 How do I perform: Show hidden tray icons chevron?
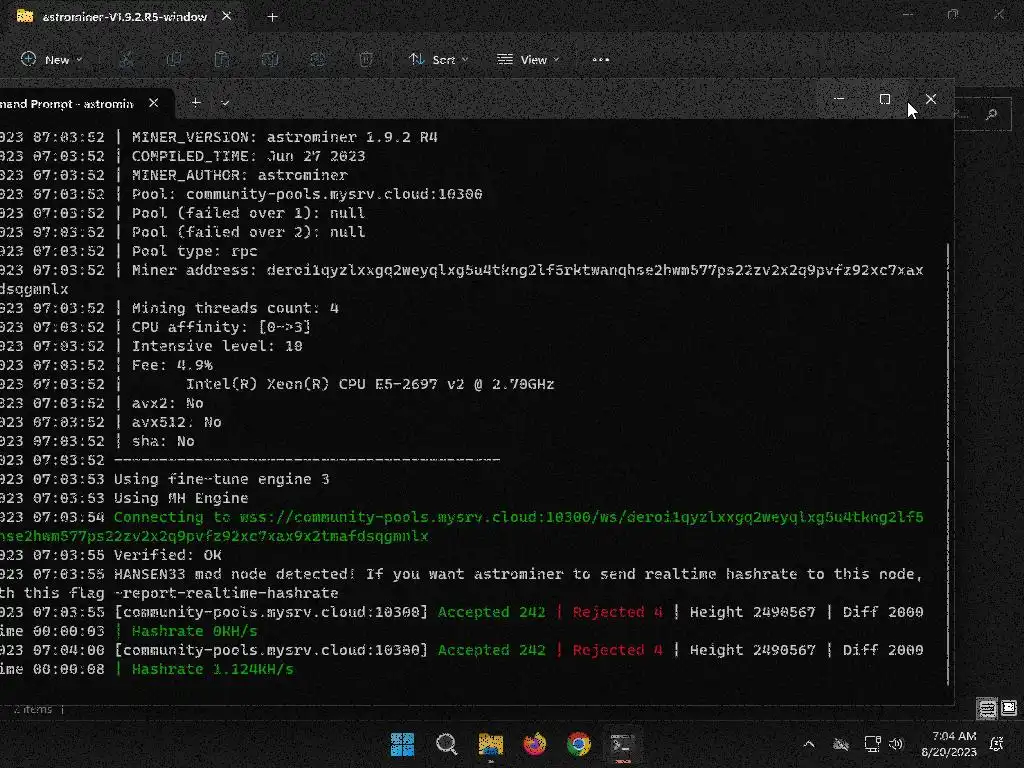[x=808, y=744]
